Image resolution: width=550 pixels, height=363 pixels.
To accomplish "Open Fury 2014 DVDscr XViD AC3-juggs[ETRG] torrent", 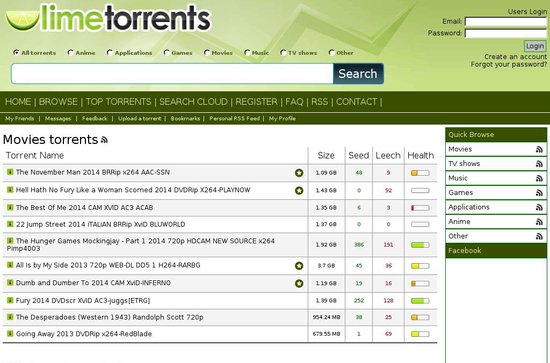I will (x=83, y=301).
